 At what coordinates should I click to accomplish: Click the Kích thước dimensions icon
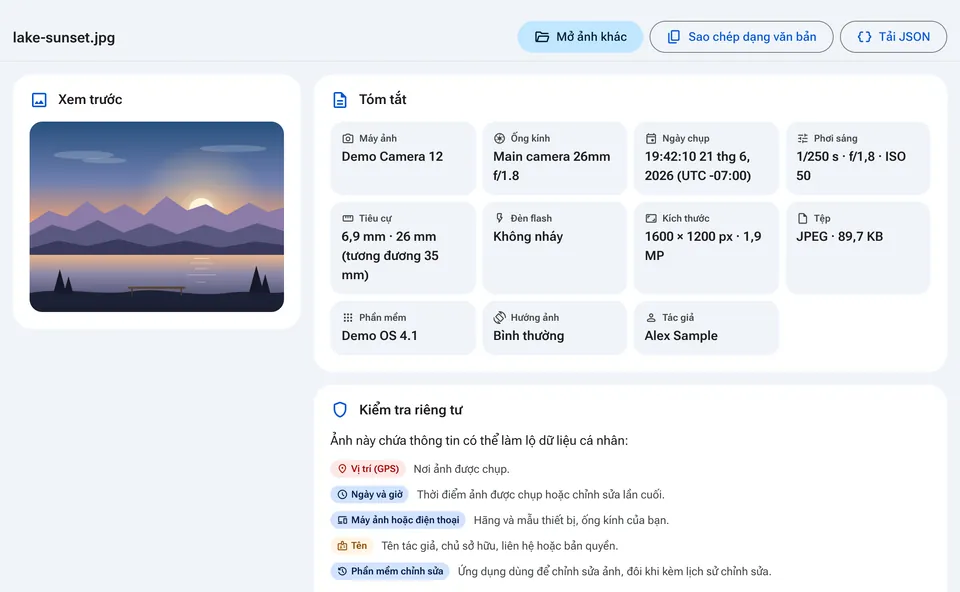pyautogui.click(x=651, y=219)
